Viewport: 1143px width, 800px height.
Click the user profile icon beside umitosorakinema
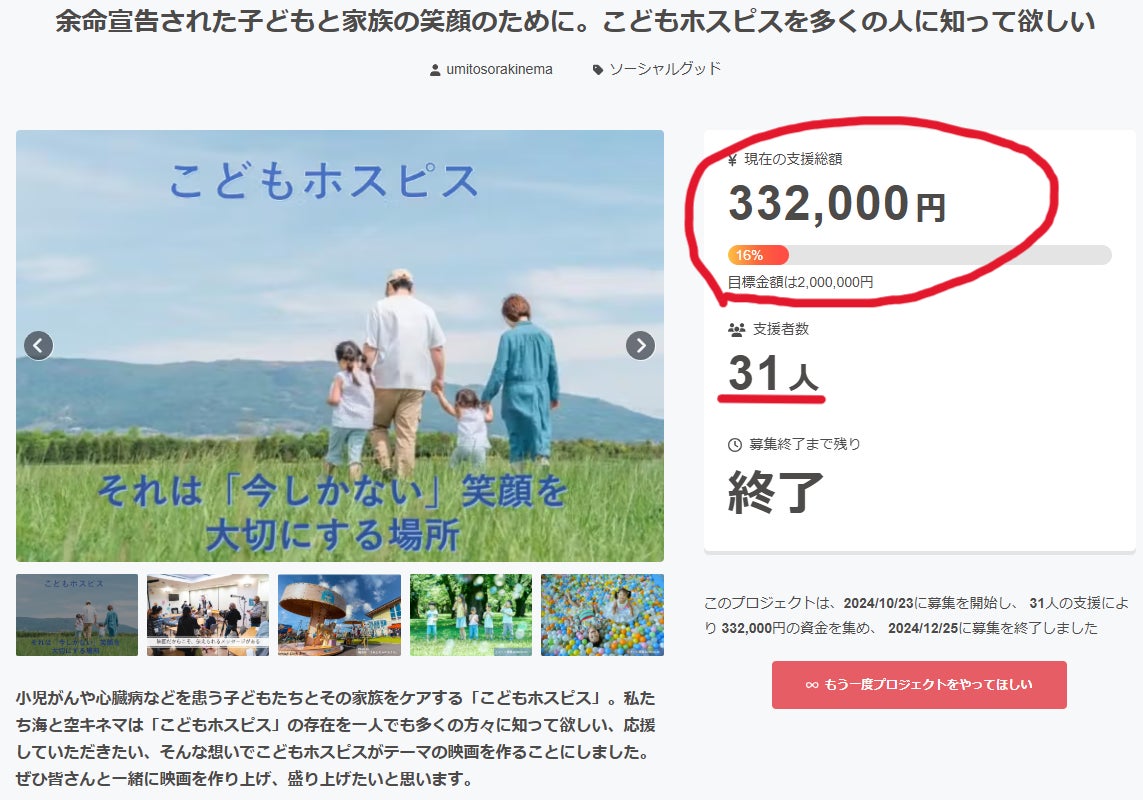(x=435, y=70)
